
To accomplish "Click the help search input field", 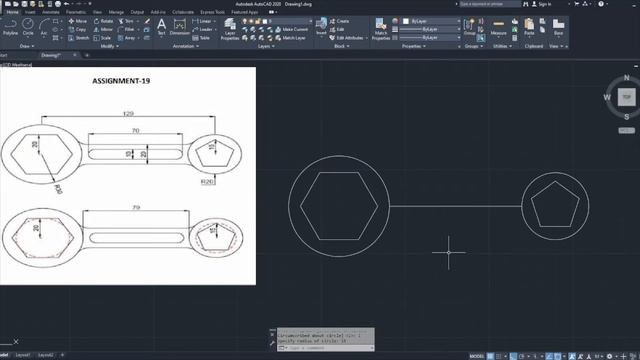I will [490, 4].
